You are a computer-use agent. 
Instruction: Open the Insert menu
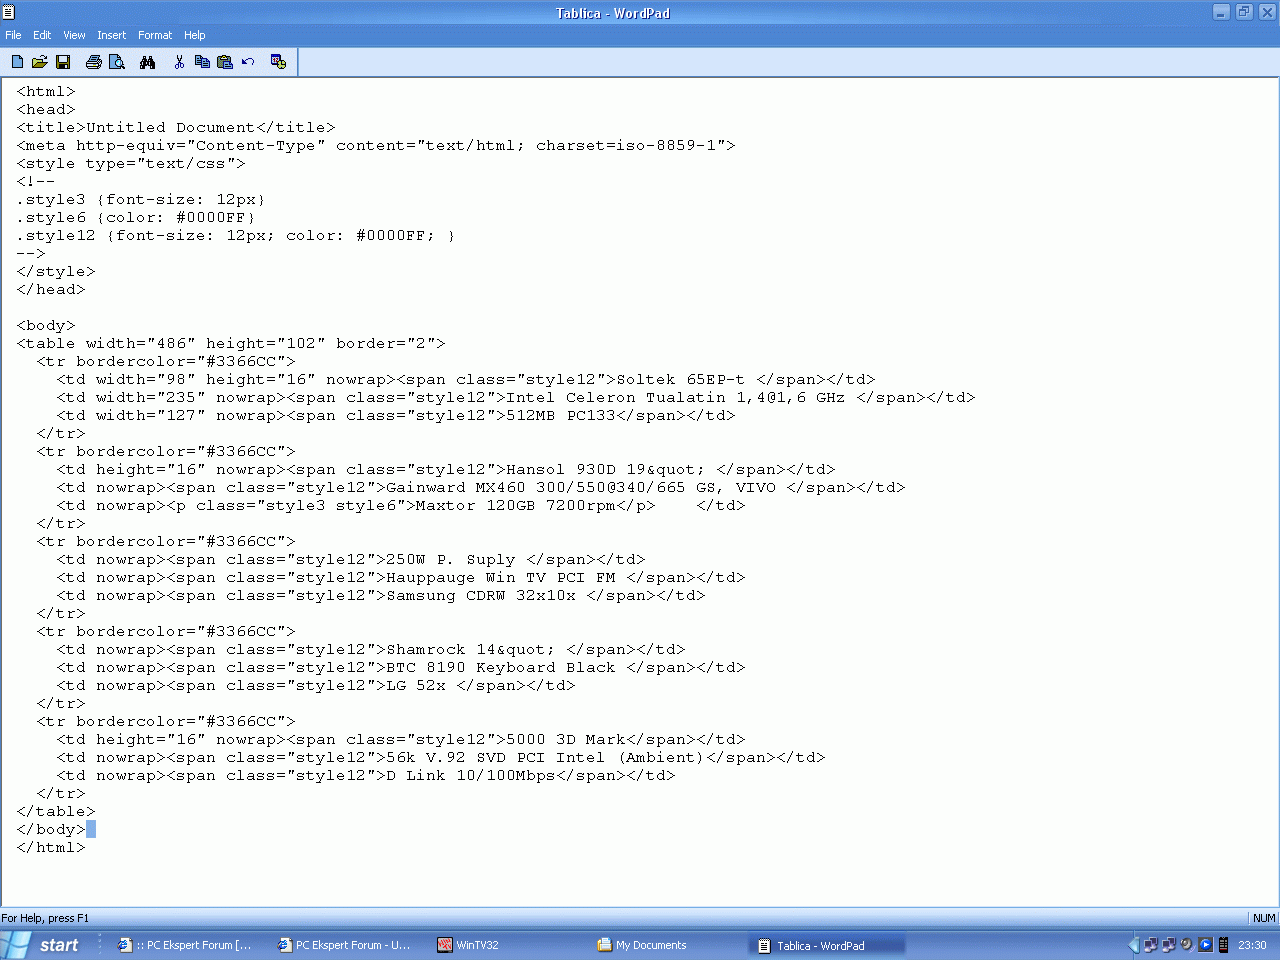[111, 35]
